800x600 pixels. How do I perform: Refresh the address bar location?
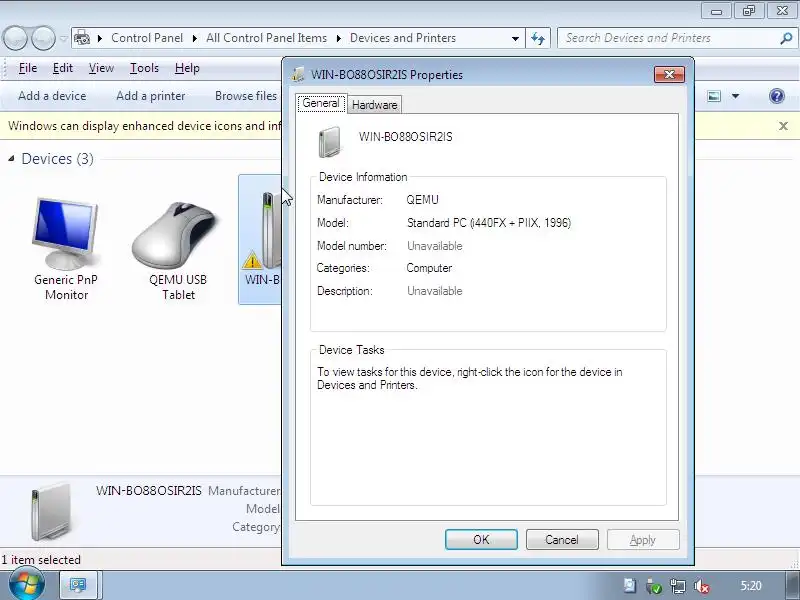pyautogui.click(x=538, y=38)
